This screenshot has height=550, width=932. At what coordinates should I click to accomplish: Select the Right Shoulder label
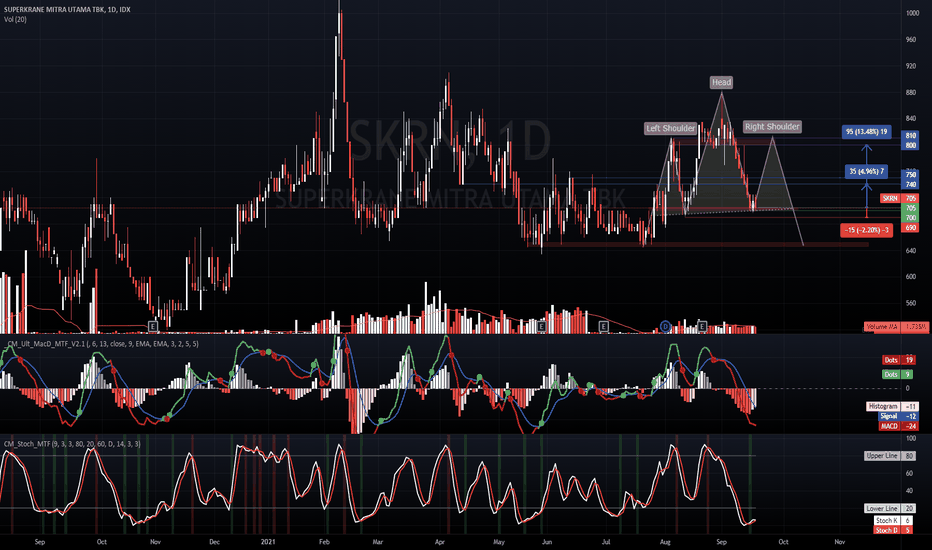(772, 127)
